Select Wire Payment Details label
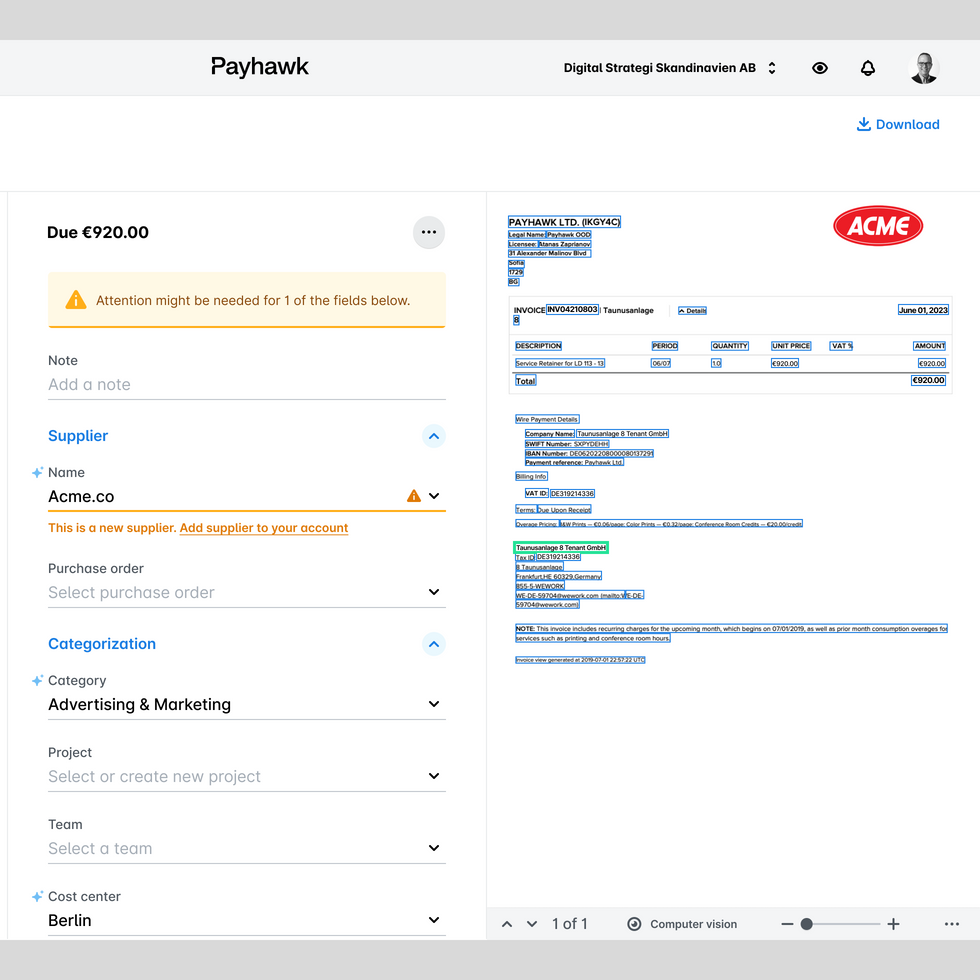The image size is (980, 980). pos(547,419)
